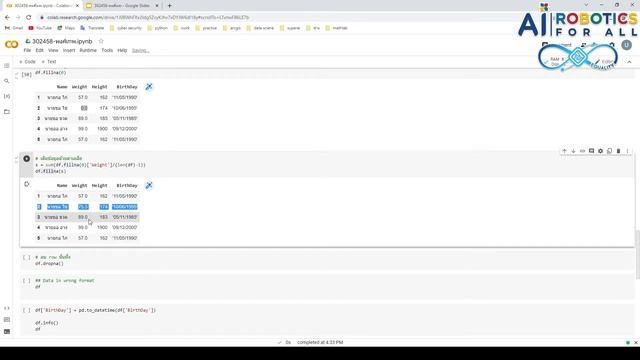Run the pd.to_datetime cell bracket
The height and width of the screenshot is (360, 640).
[27, 311]
